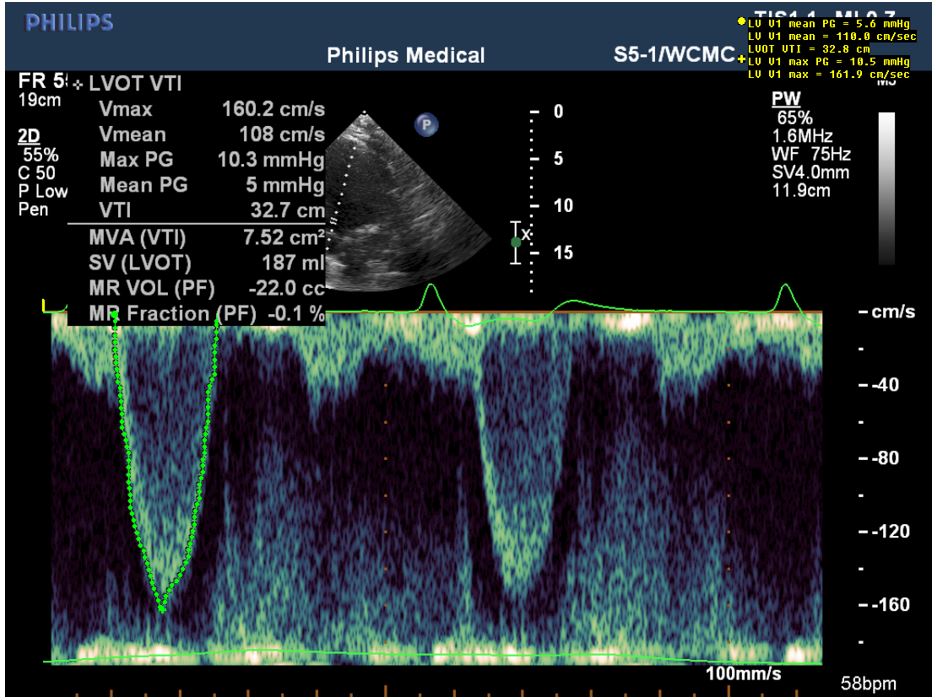Click the ECG R-wave spike above the spectrum
This screenshot has width=936, height=700.
(x=431, y=295)
